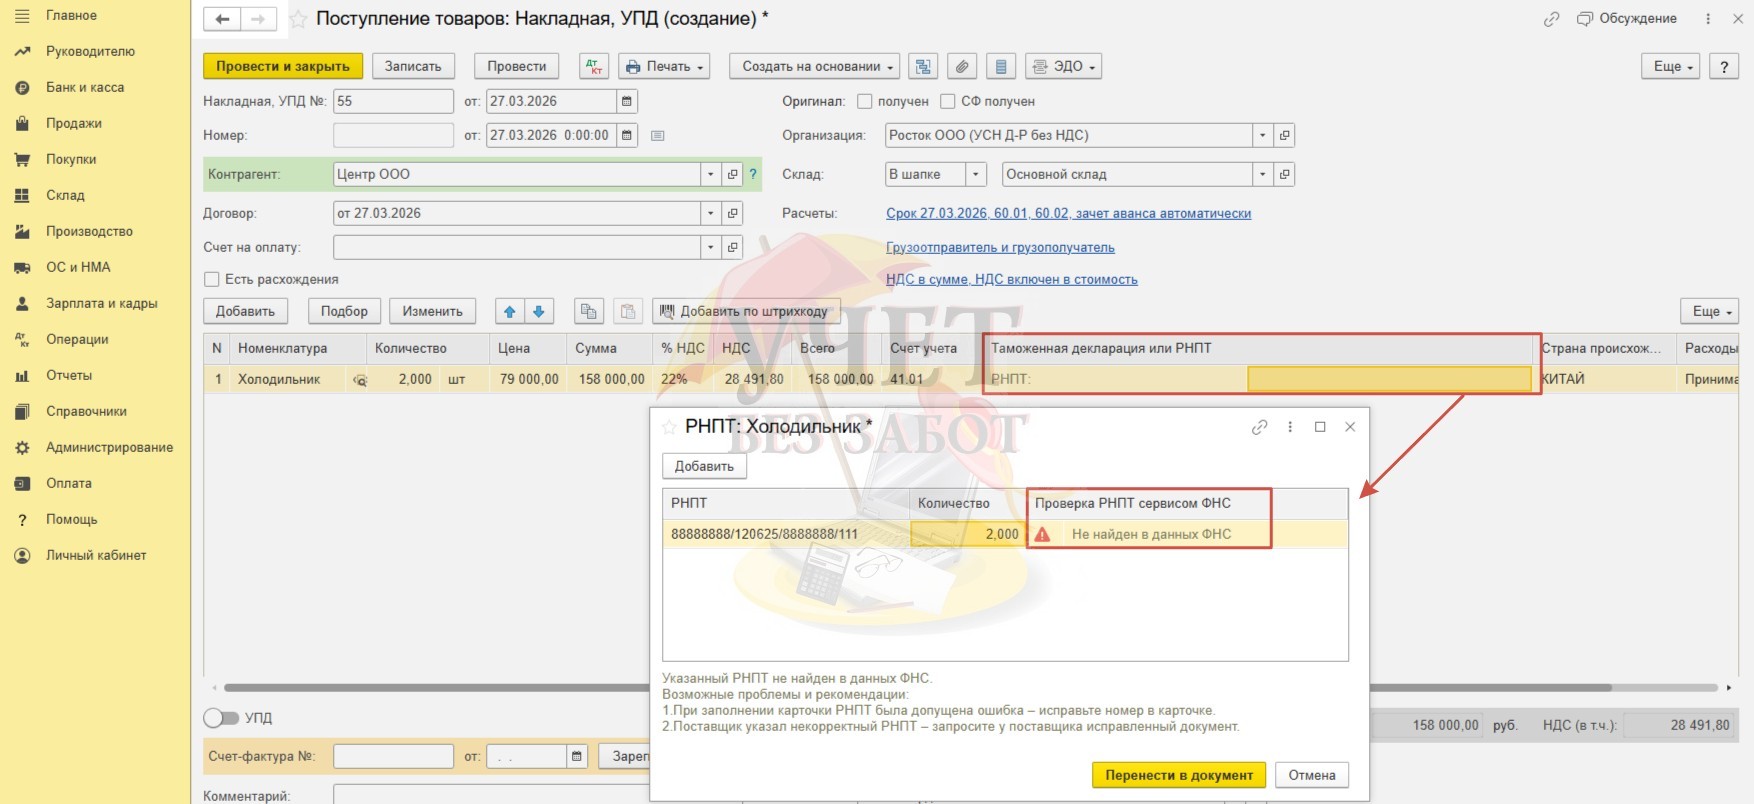The image size is (1754, 804).
Task: Open calendar picker for Накладная date
Action: point(627,101)
